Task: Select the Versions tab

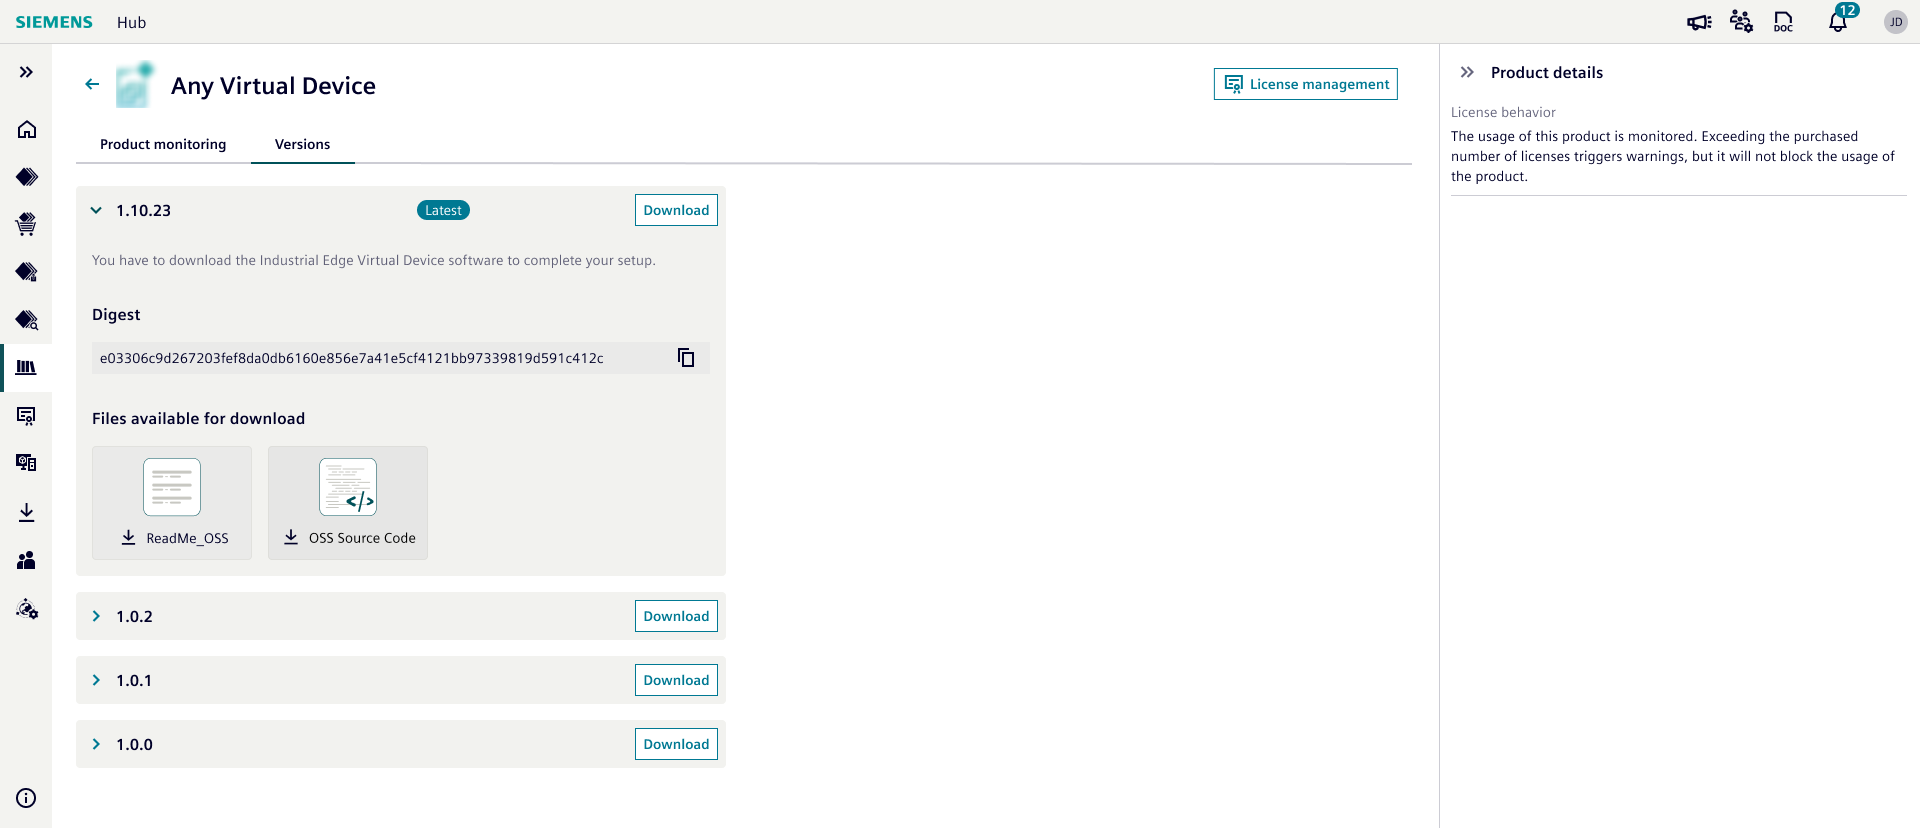Action: click(x=302, y=145)
